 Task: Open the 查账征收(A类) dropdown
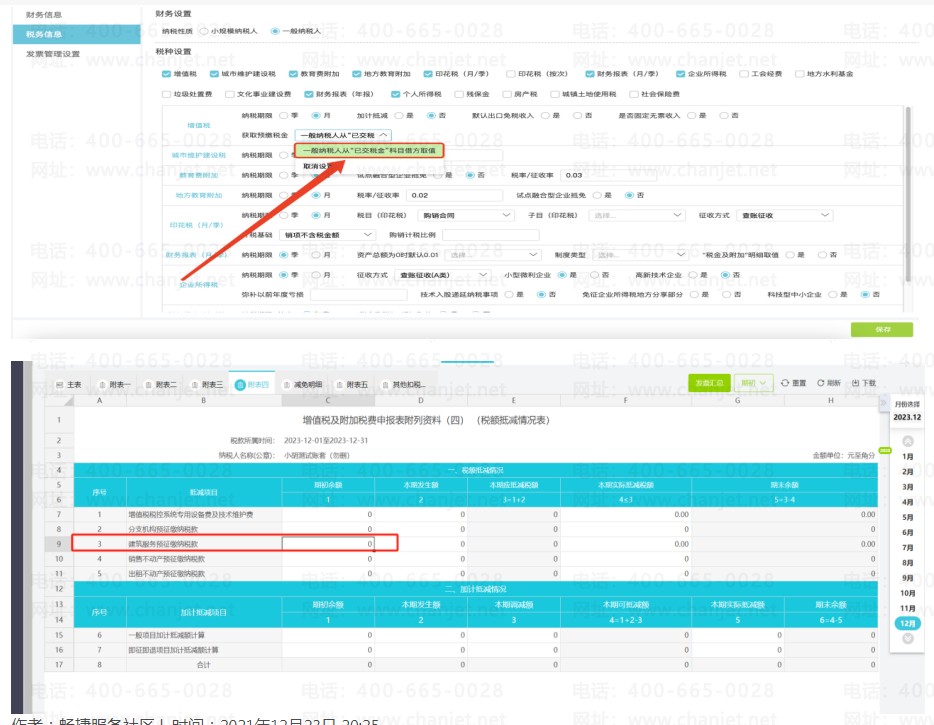point(443,275)
